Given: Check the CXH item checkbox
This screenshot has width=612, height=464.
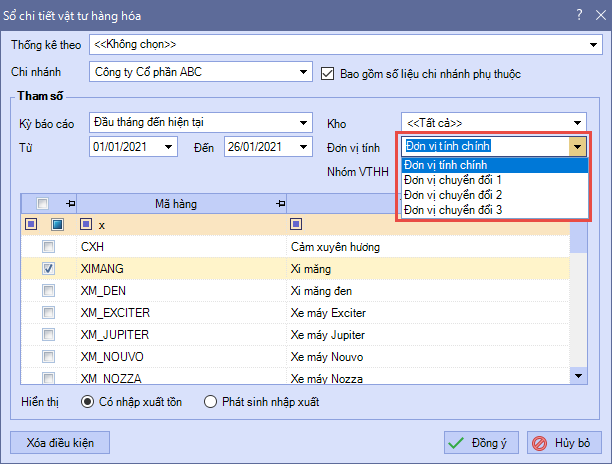Looking at the screenshot, I should [x=48, y=247].
